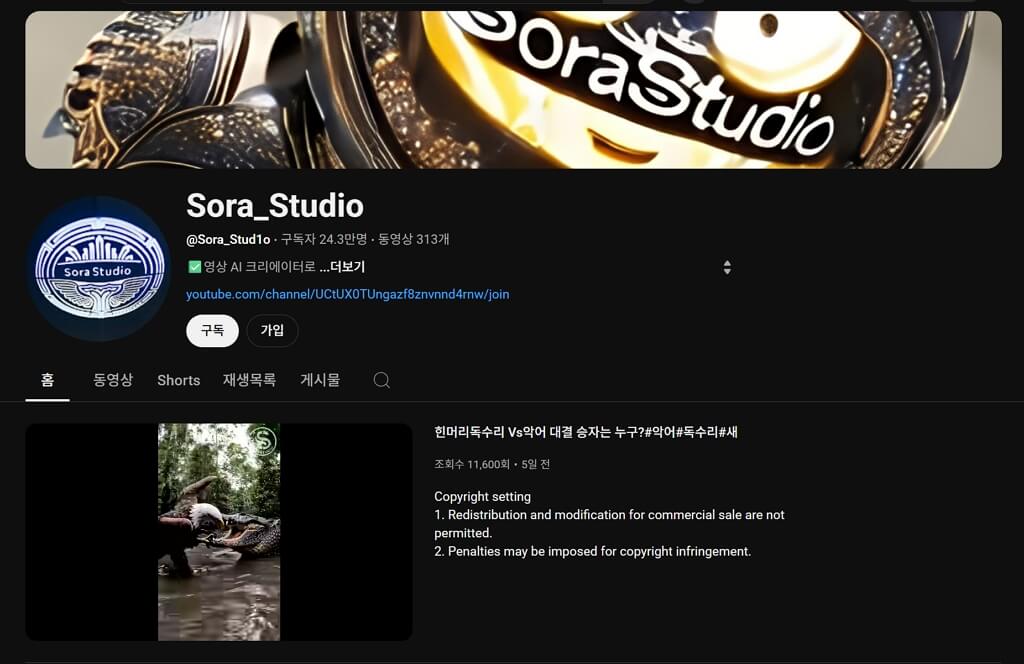The width and height of the screenshot is (1024, 664).
Task: Play the featured eagle vs crocodile video
Action: coord(219,532)
